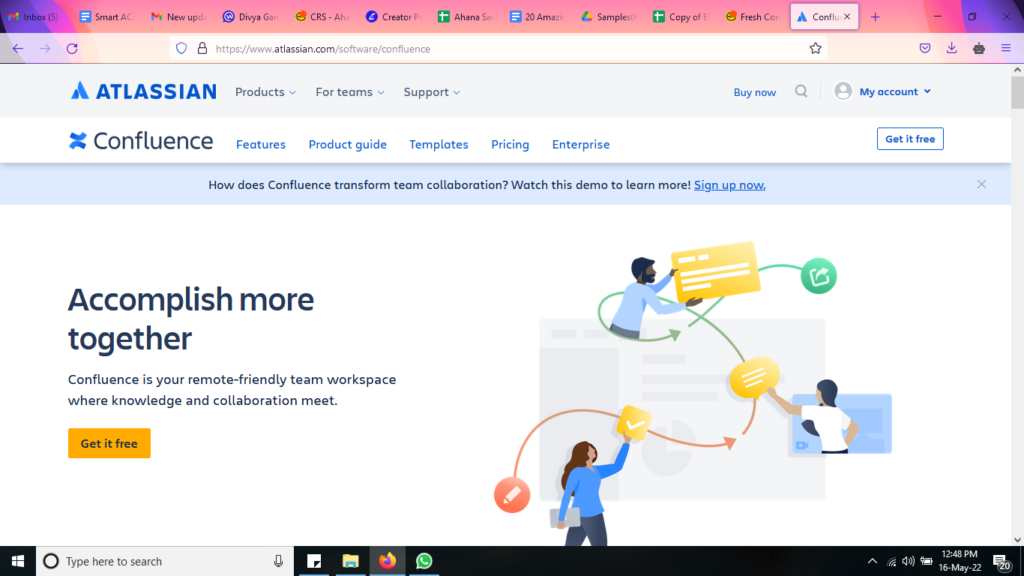Open the Features page link
The image size is (1024, 576).
pos(261,144)
